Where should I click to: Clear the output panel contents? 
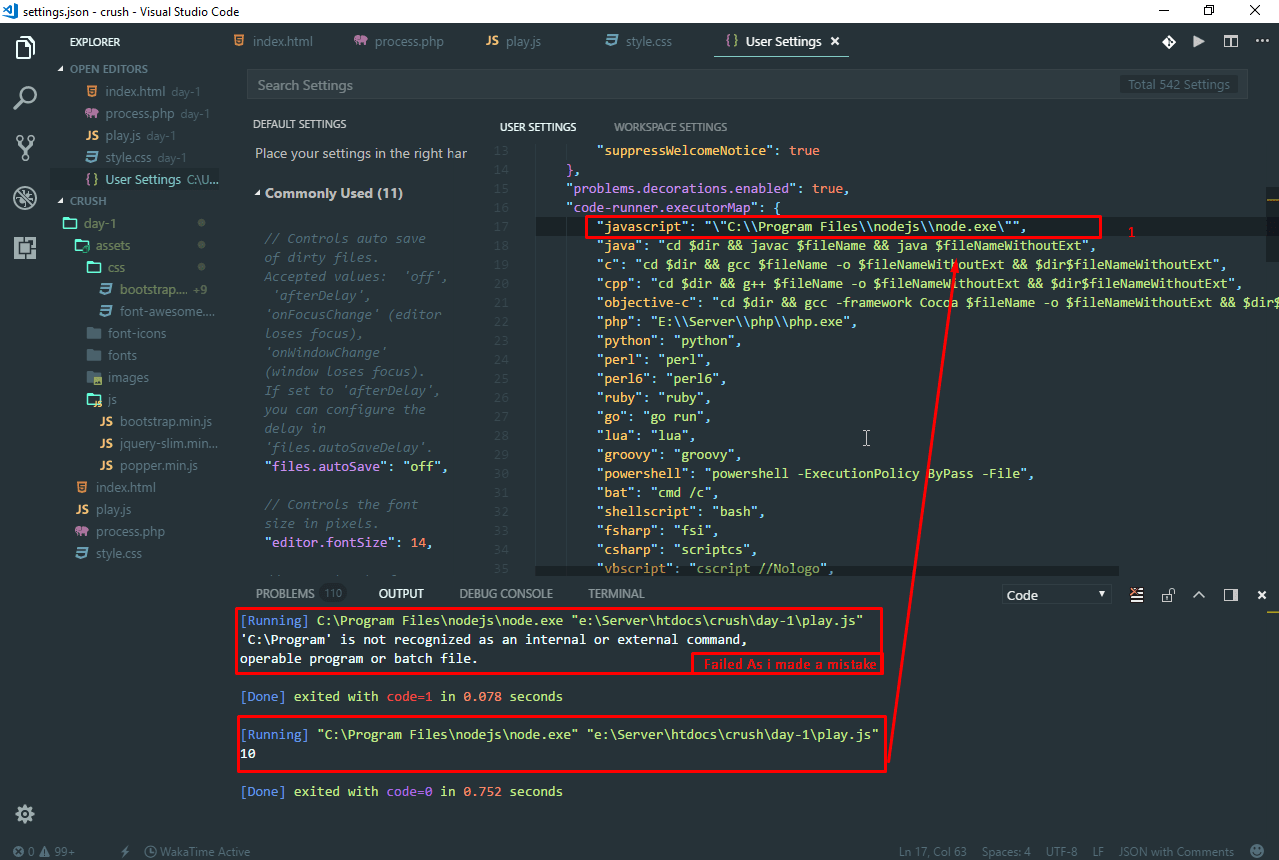1137,595
